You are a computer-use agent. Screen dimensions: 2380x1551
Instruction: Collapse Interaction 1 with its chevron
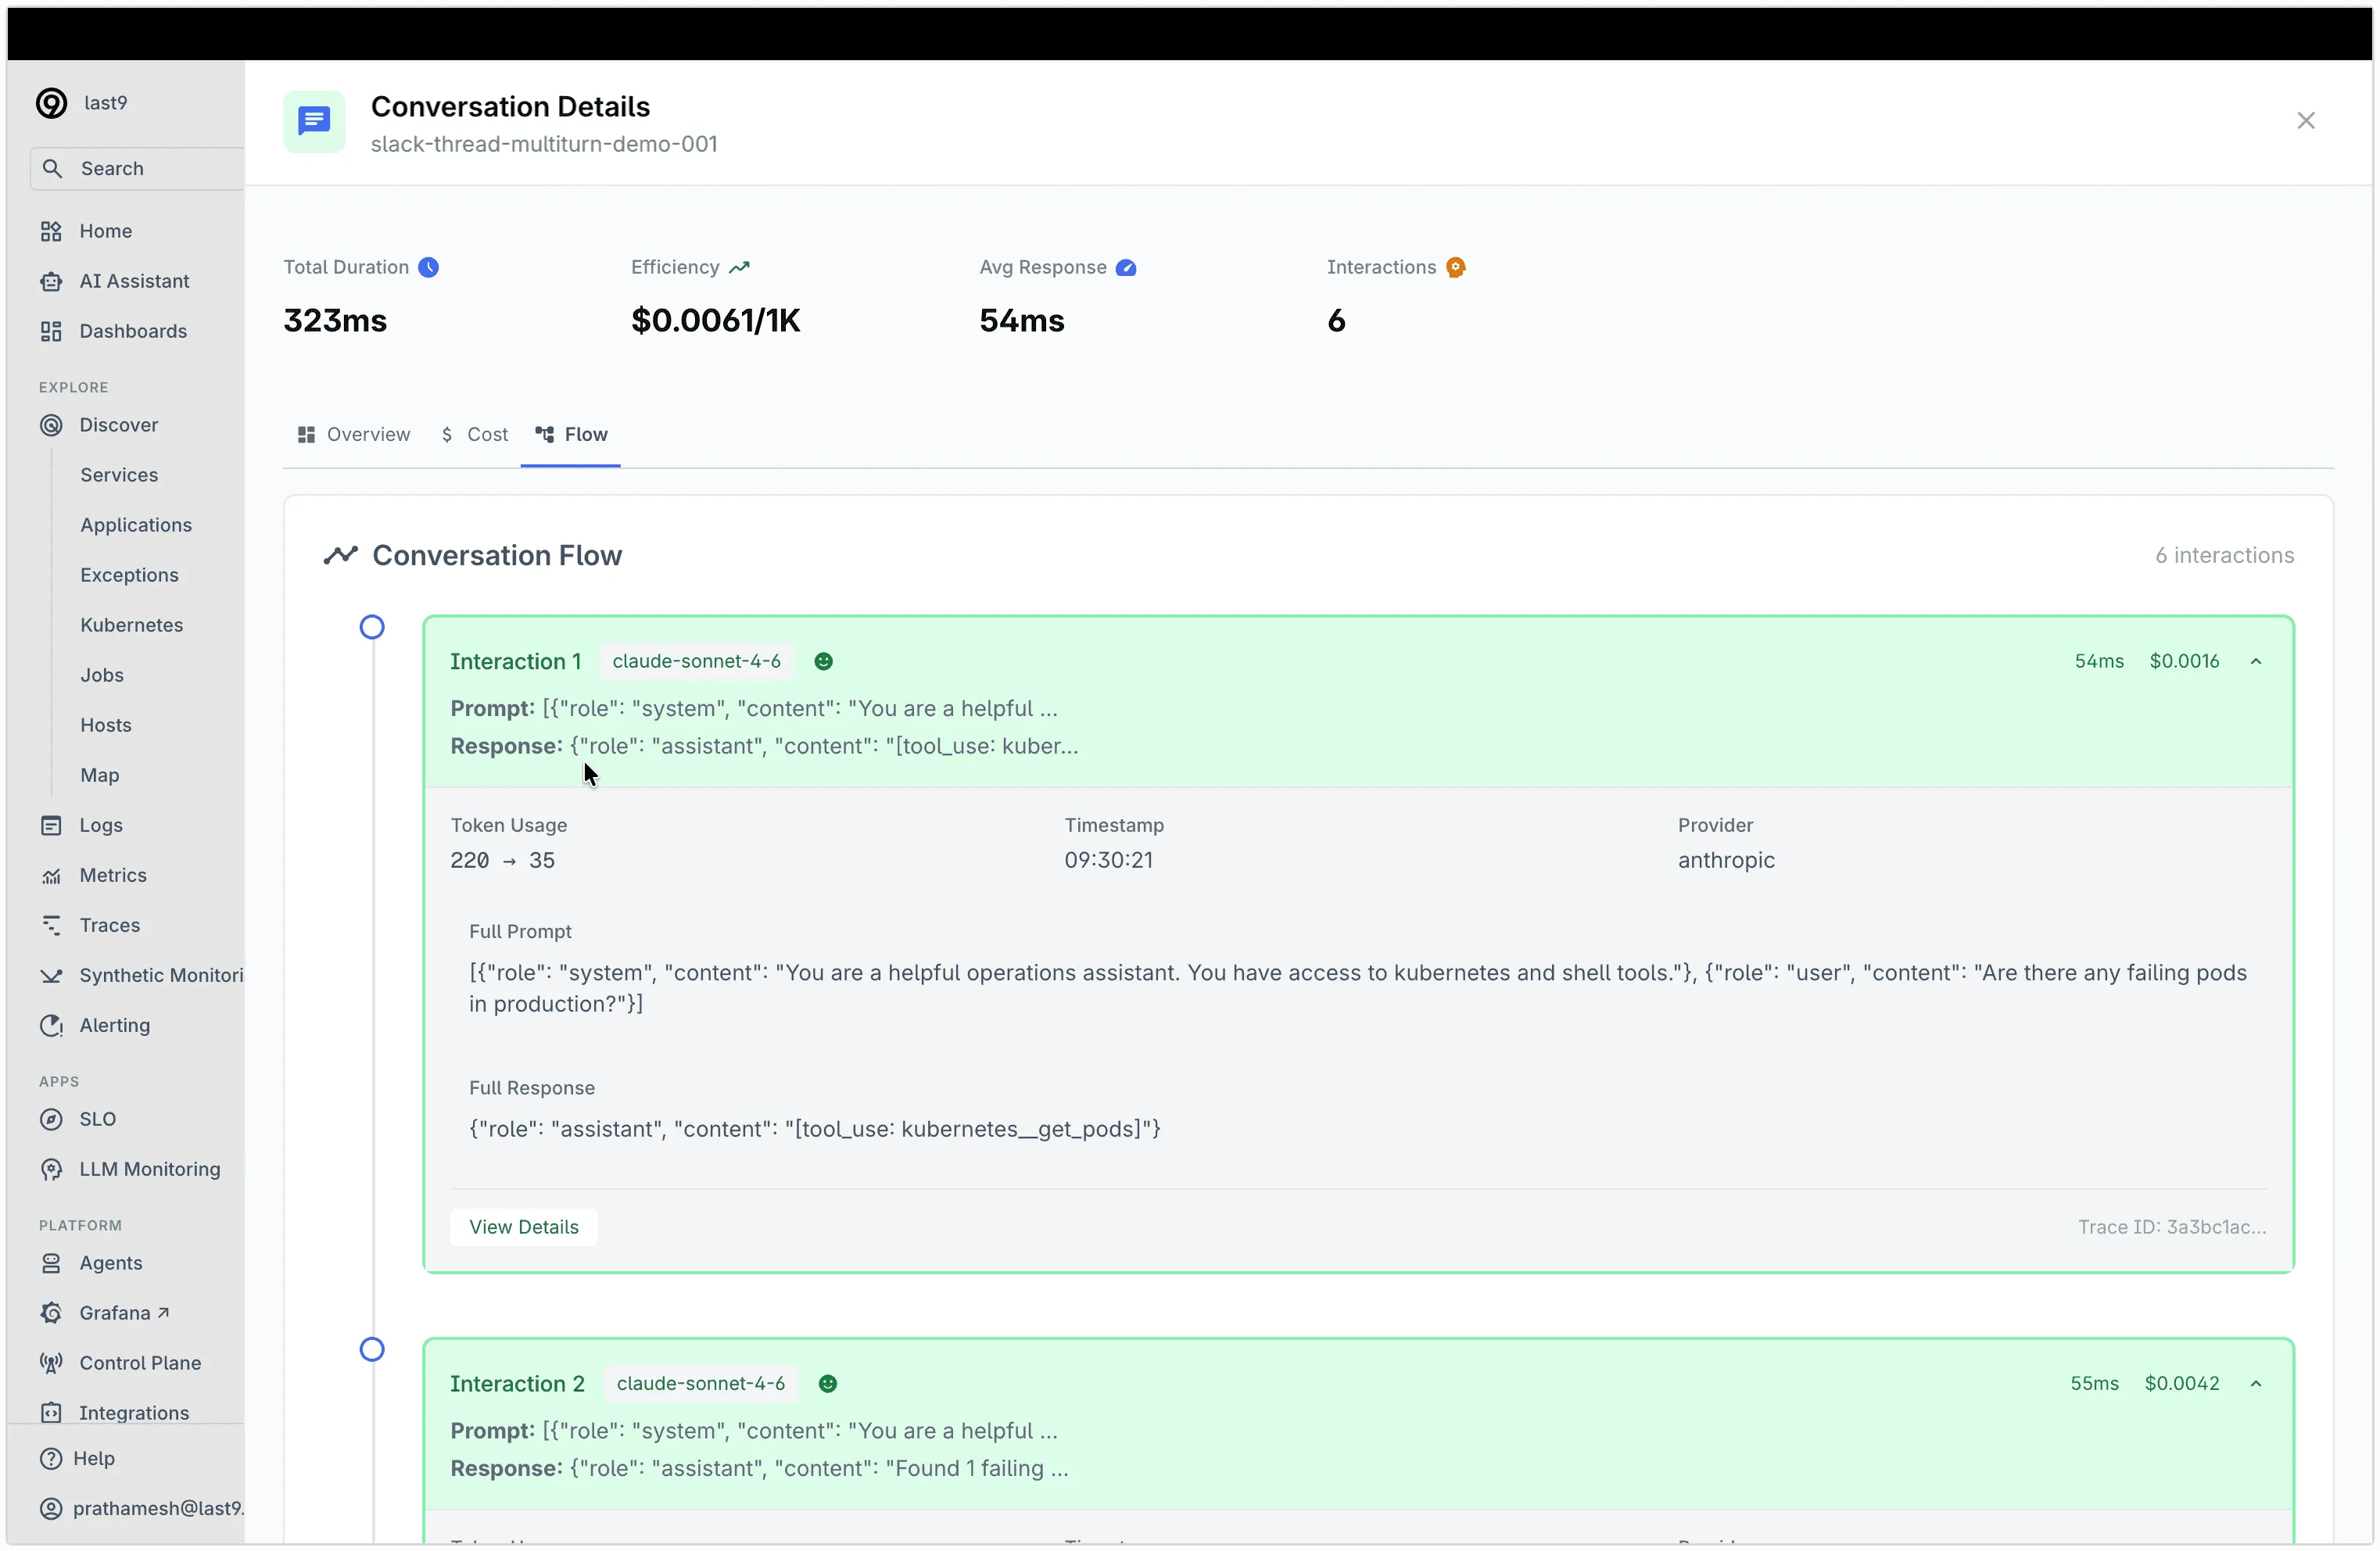(2256, 661)
